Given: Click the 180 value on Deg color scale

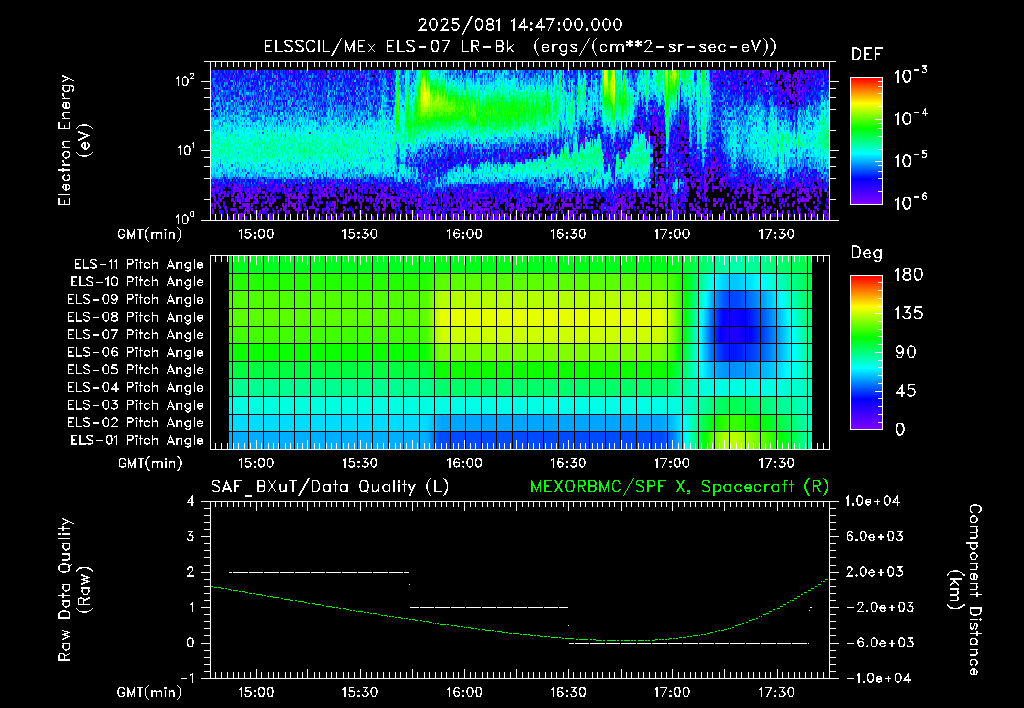Looking at the screenshot, I should (908, 275).
